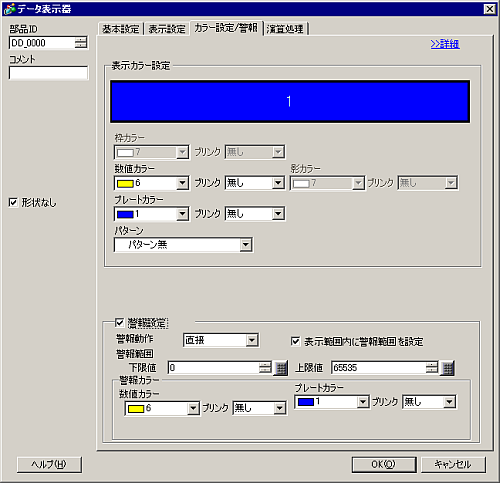Switch to the 演算処理 tab

pos(285,29)
